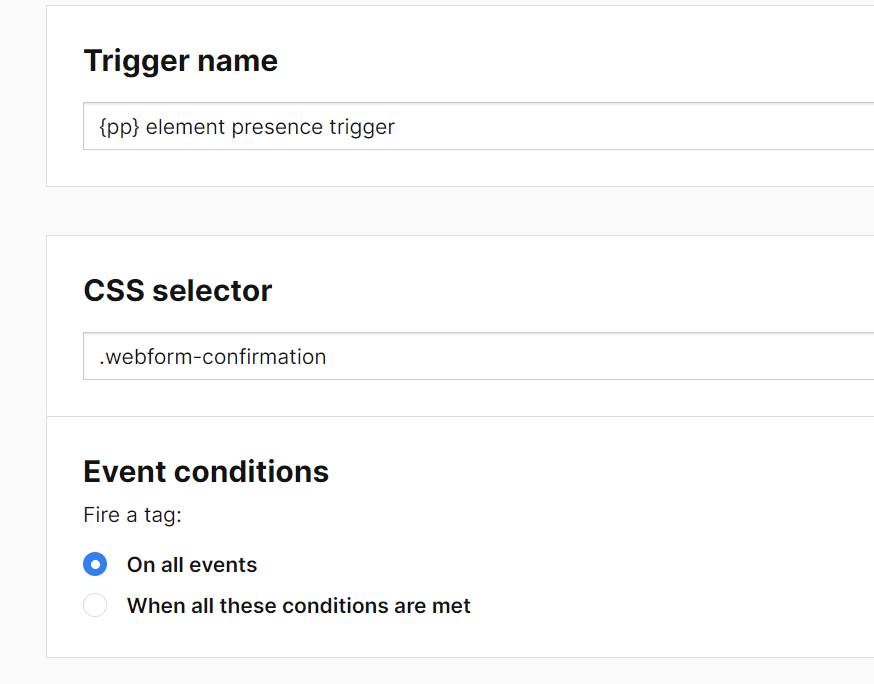Image resolution: width=874 pixels, height=684 pixels.
Task: Click the 'Trigger name' heading
Action: pos(180,61)
